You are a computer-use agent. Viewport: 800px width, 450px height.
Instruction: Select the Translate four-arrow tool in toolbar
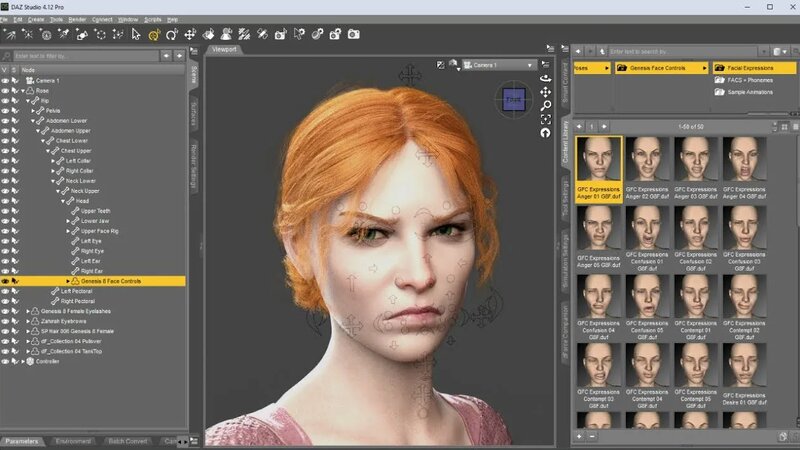click(x=190, y=34)
